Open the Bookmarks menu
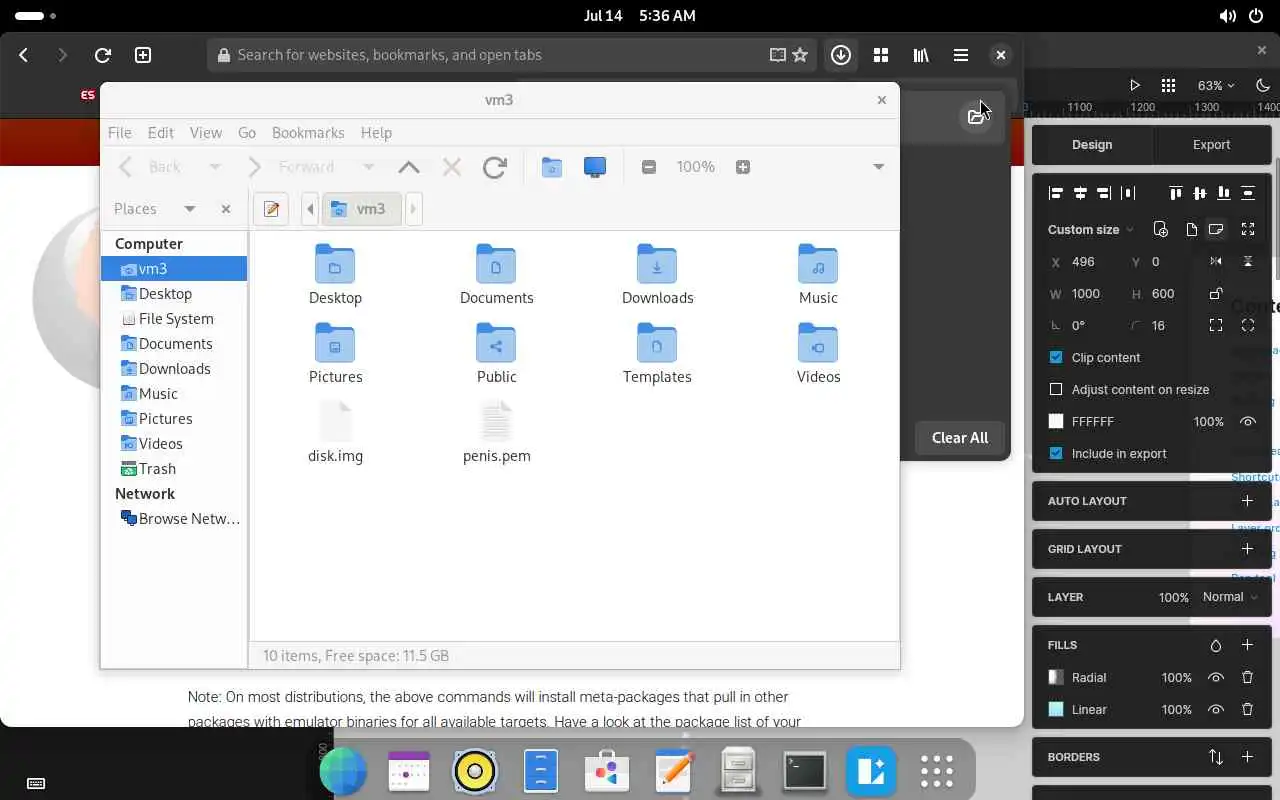 click(x=308, y=132)
